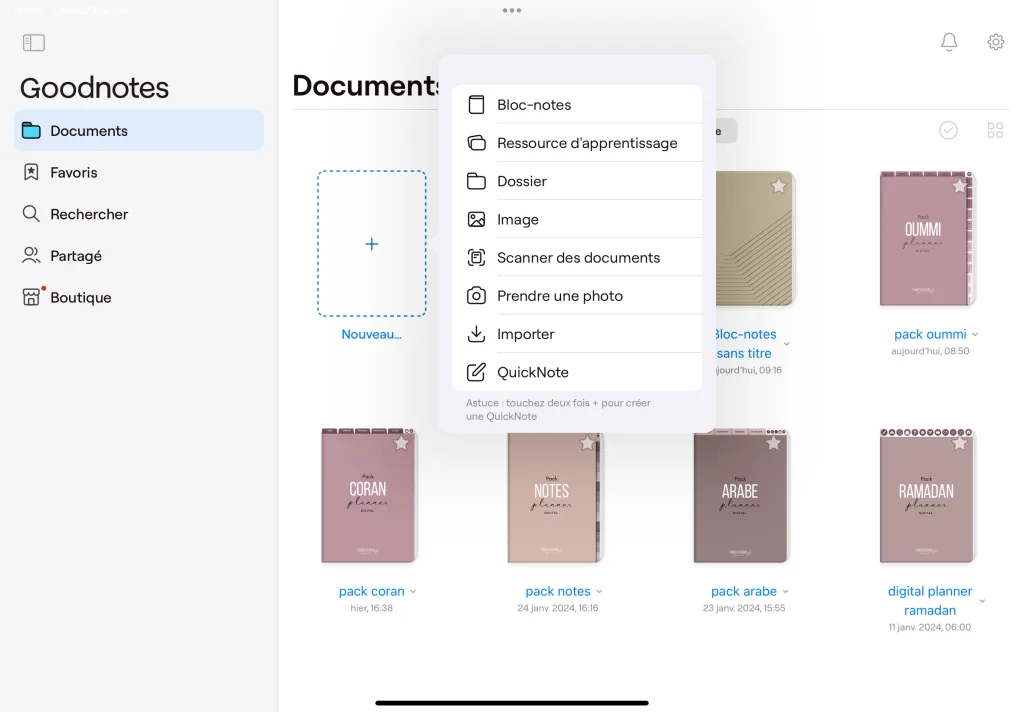Viewport: 1024px width, 712px height.
Task: Click the Nouveau... label
Action: pyautogui.click(x=372, y=334)
